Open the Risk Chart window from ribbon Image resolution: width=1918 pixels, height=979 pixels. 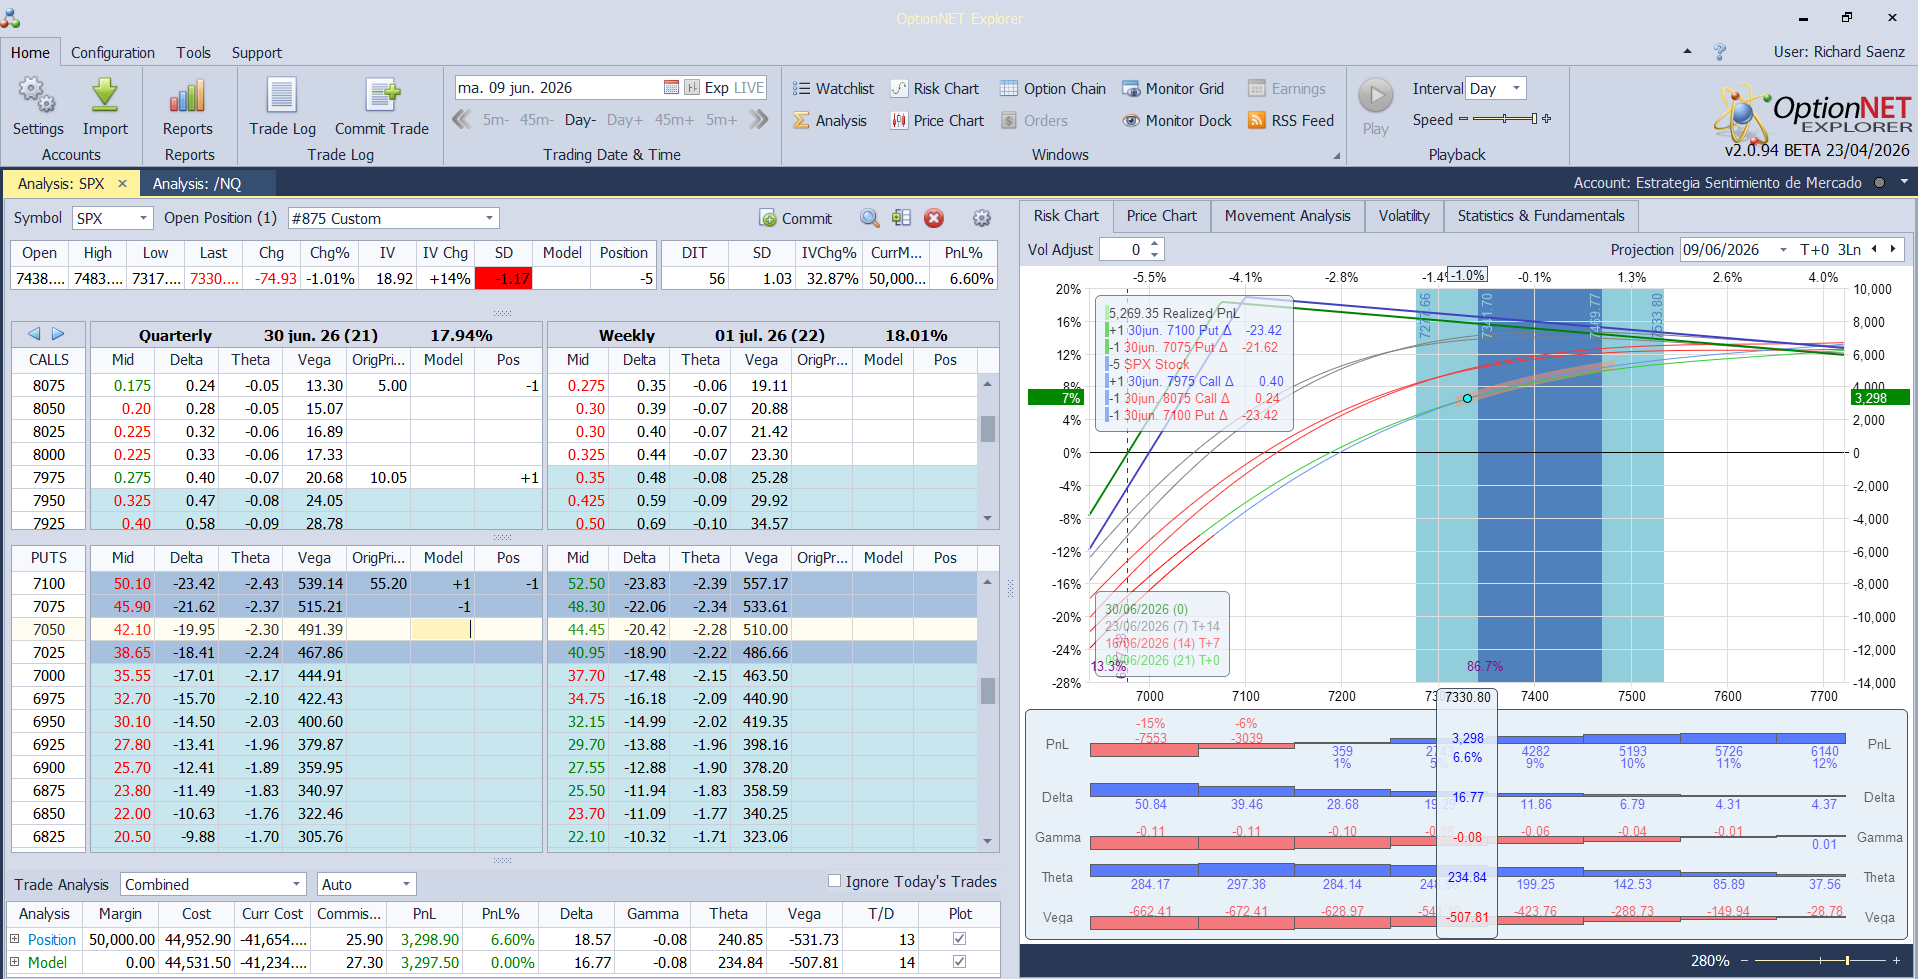coord(935,89)
